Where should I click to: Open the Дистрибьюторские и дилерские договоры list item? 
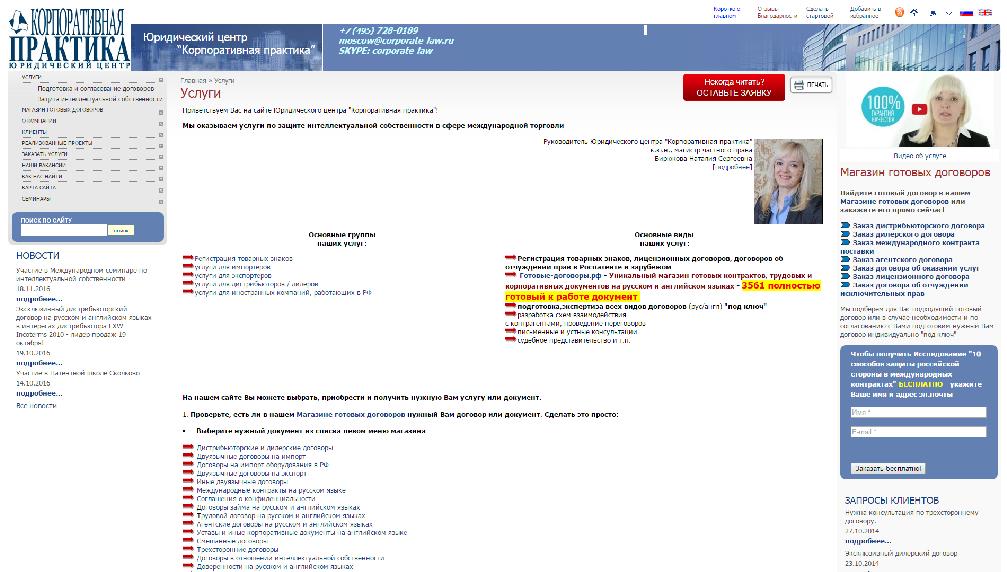(265, 447)
